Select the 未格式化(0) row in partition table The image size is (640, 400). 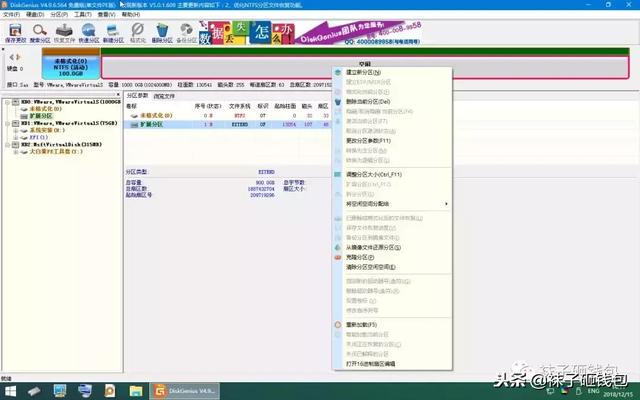click(229, 116)
